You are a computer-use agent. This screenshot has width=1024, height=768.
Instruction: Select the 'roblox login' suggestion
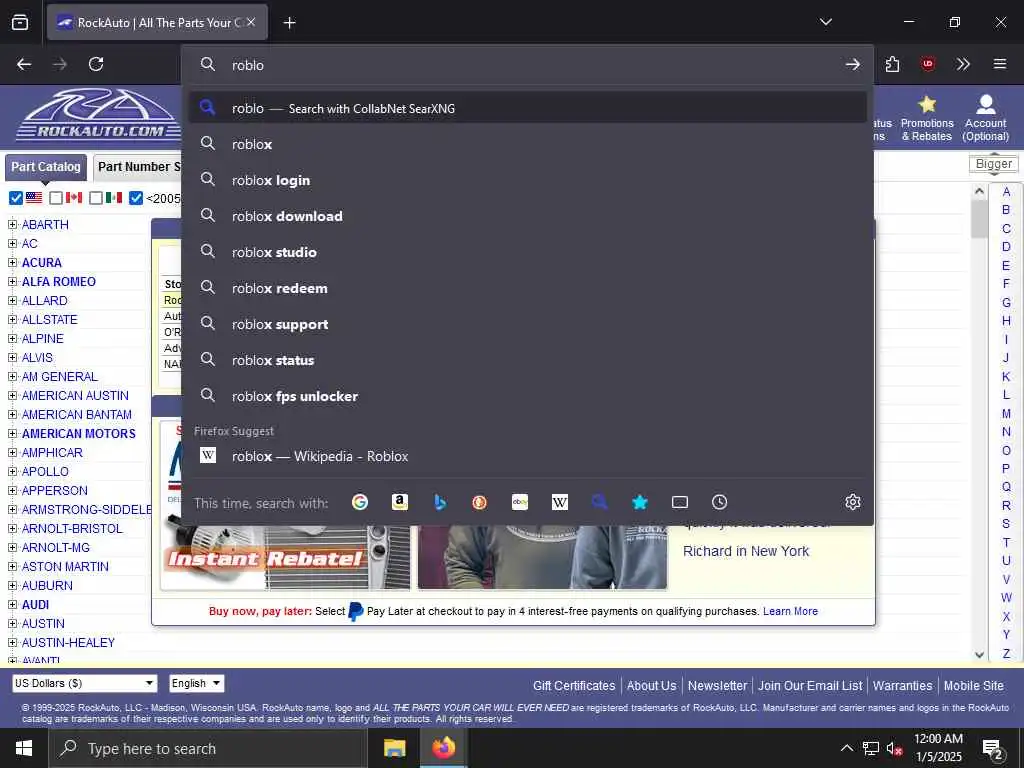(528, 180)
